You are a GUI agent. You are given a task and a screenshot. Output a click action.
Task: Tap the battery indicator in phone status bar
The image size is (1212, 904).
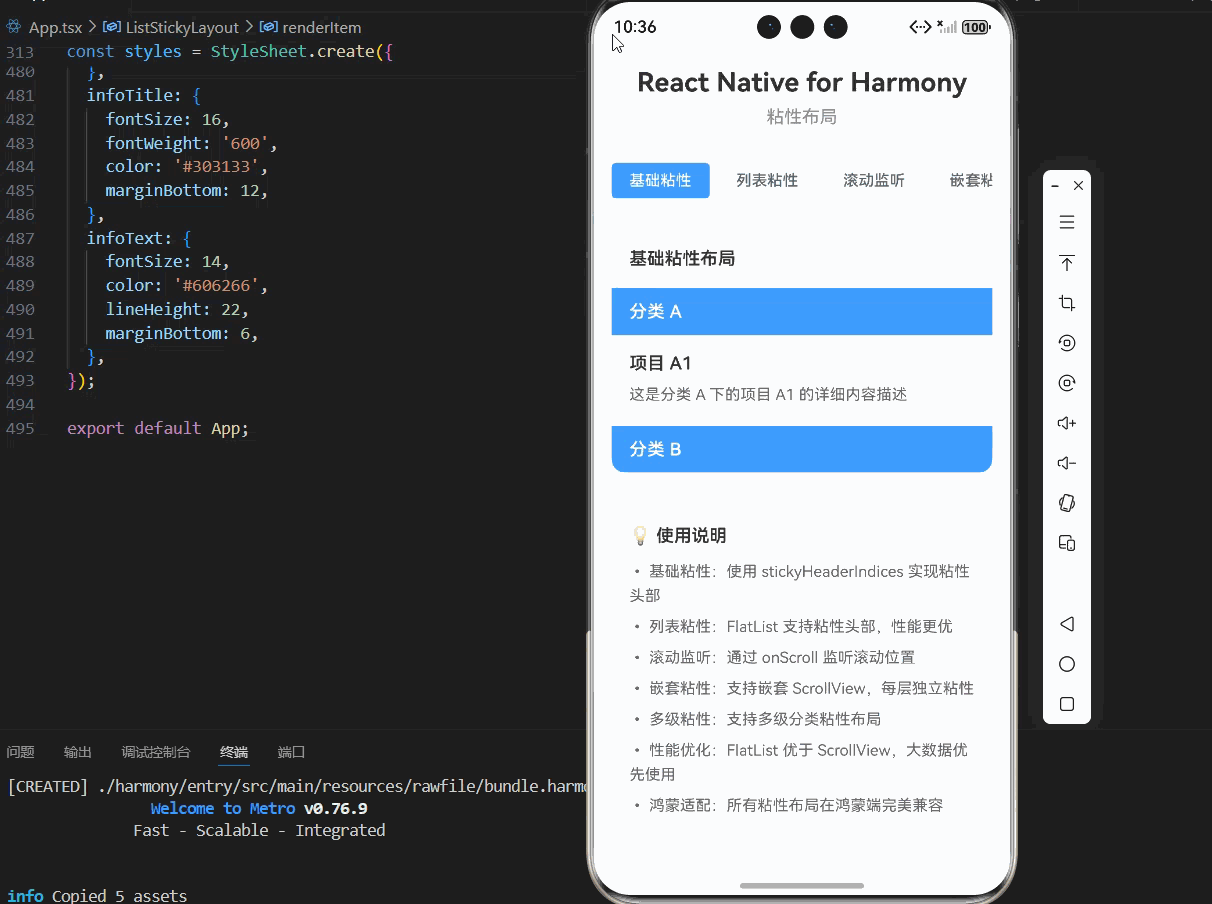pyautogui.click(x=976, y=27)
